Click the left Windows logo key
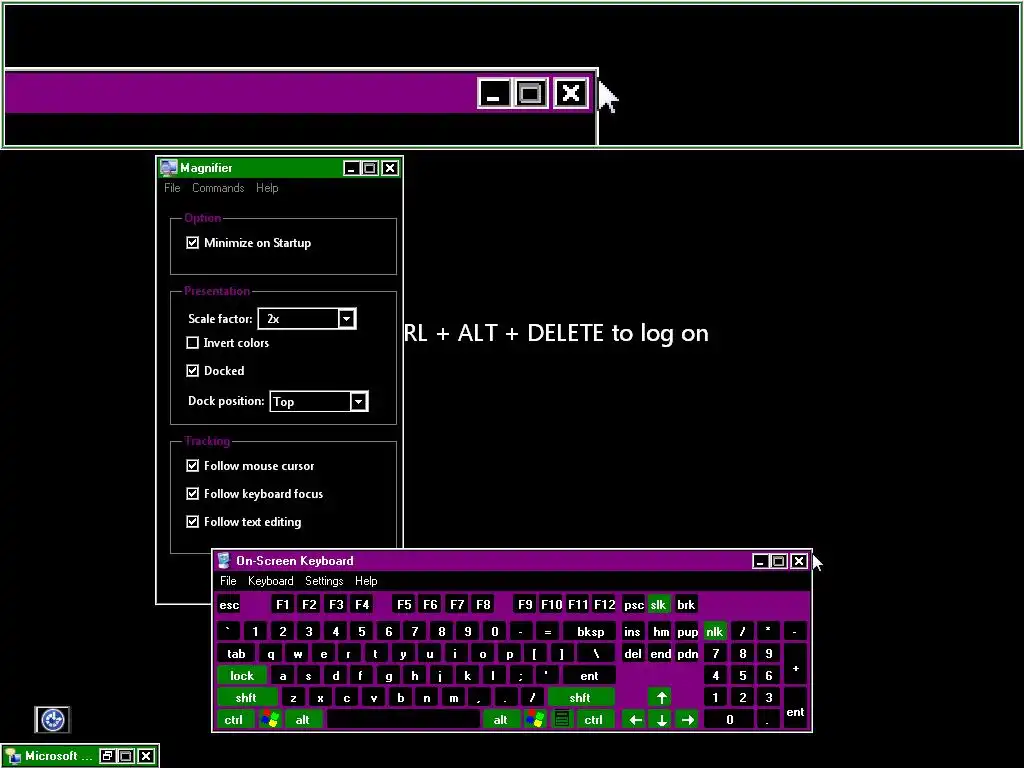This screenshot has width=1024, height=768. (270, 720)
